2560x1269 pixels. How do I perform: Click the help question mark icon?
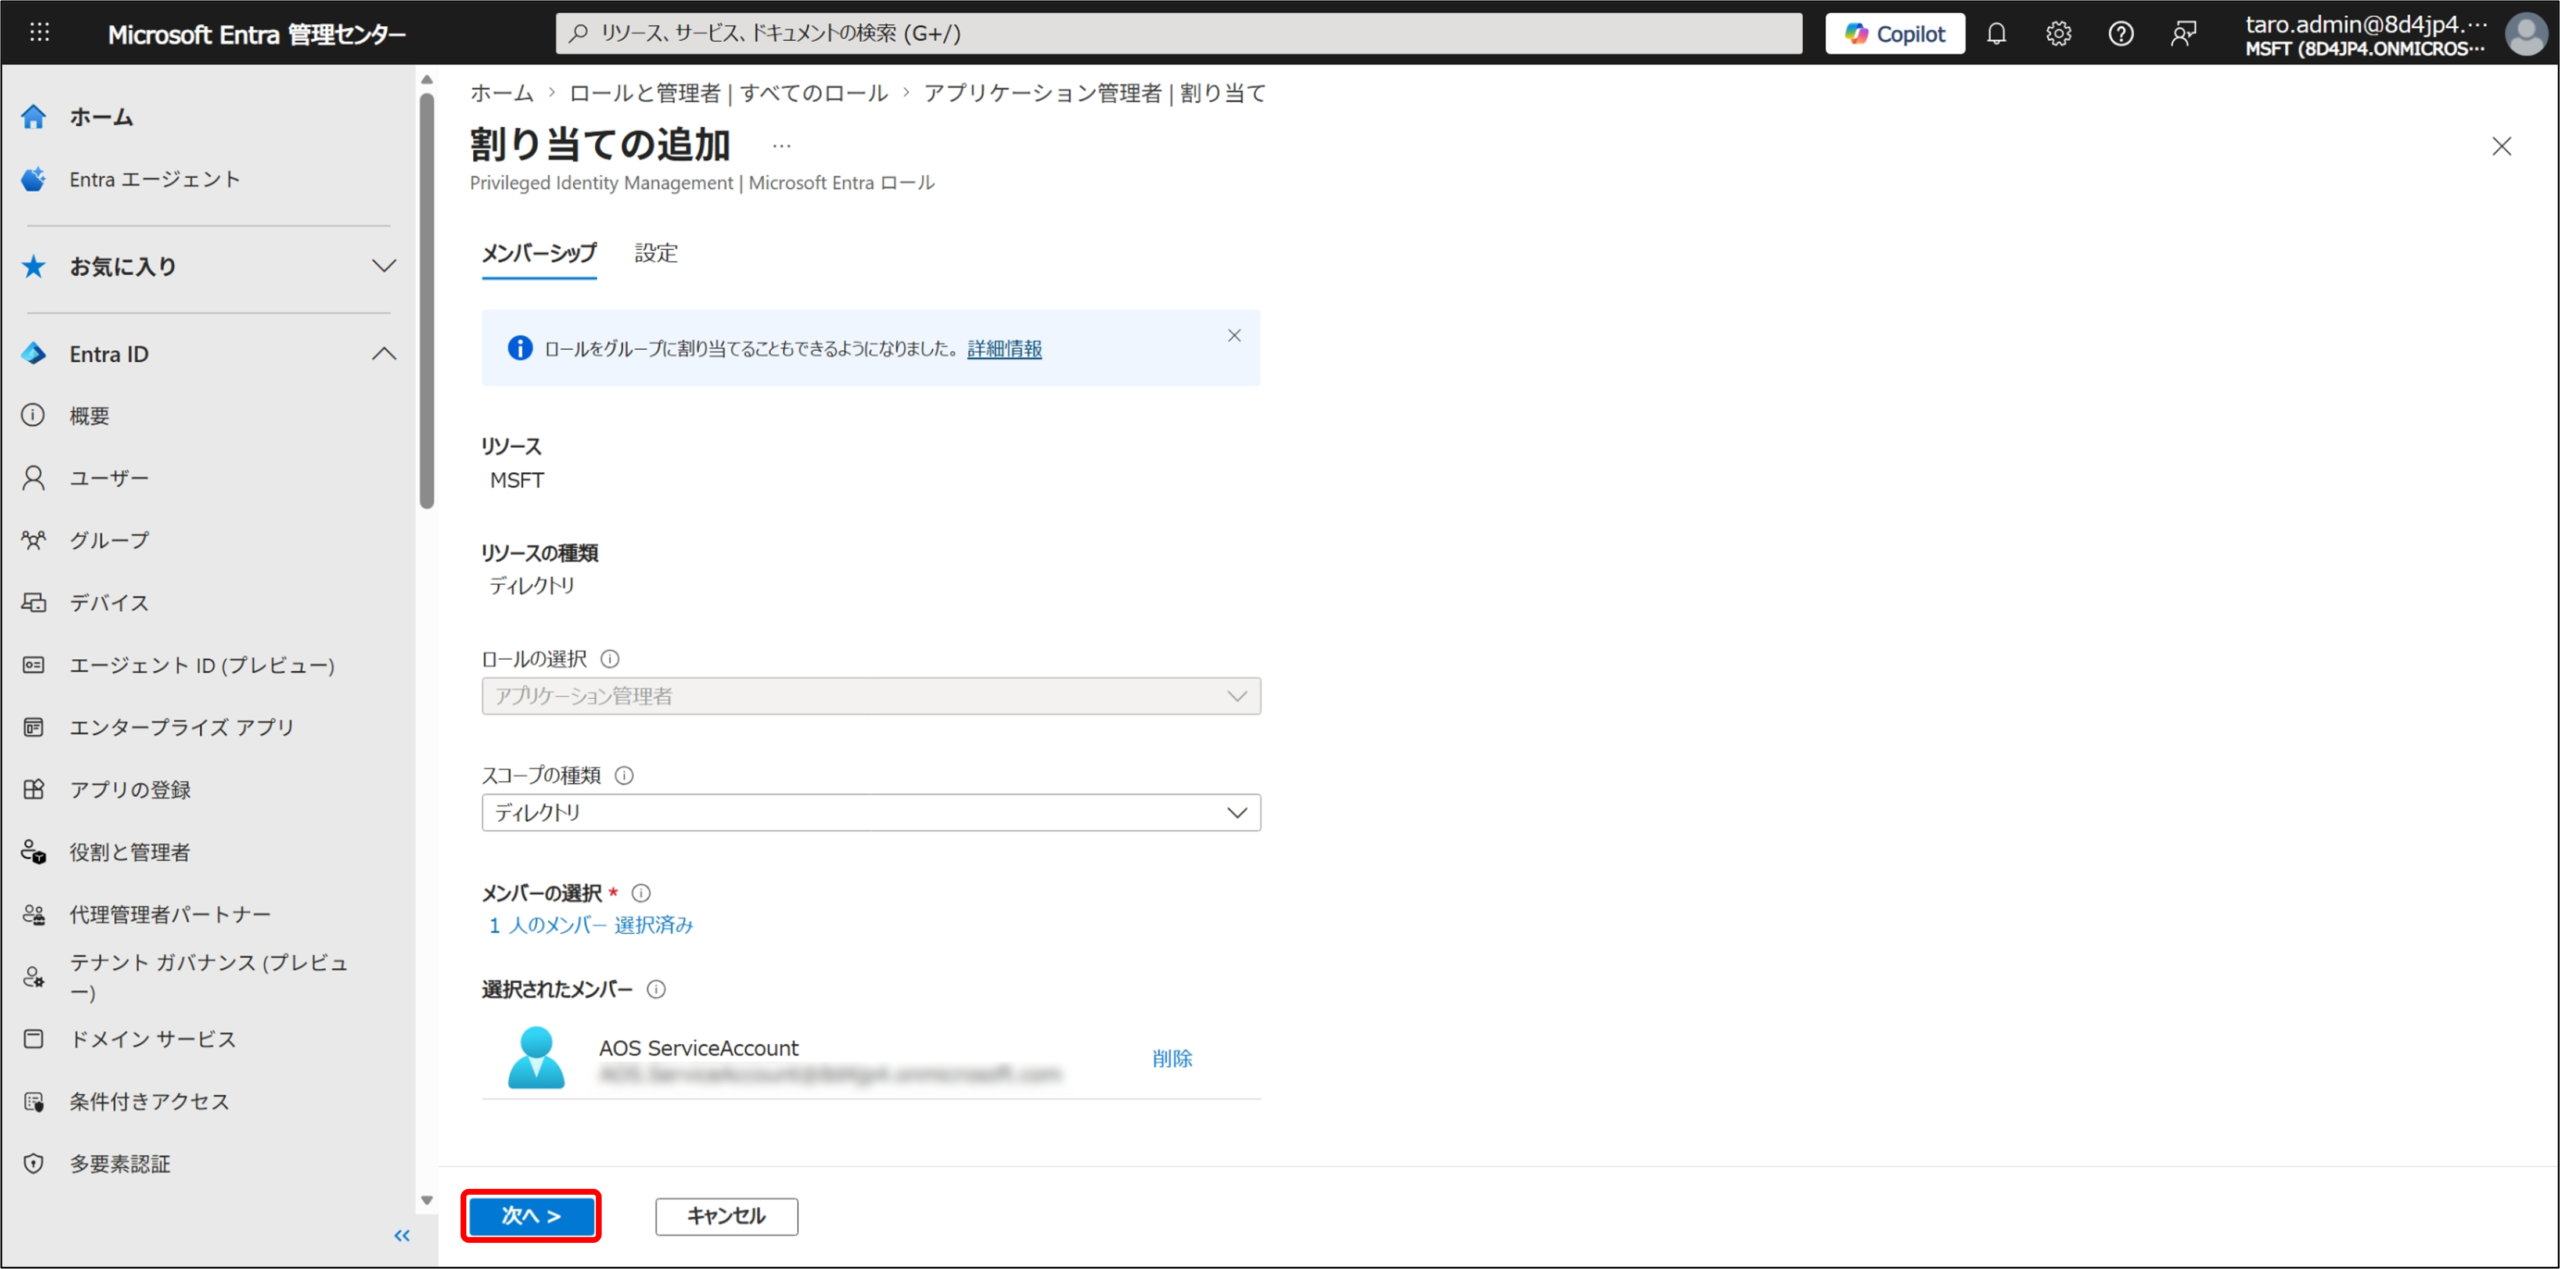point(2120,34)
